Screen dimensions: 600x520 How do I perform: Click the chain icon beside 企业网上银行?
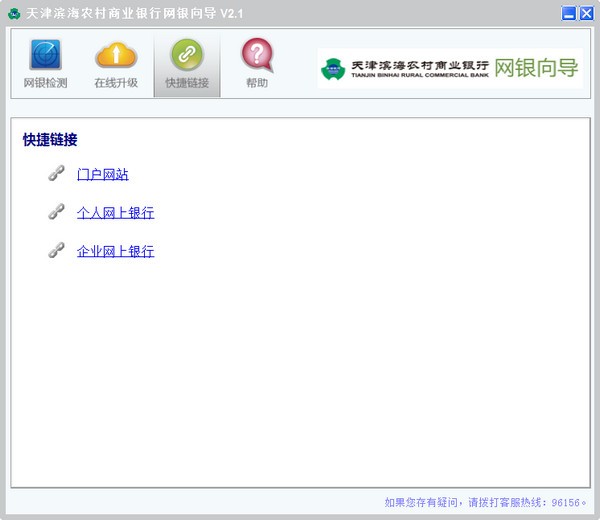[x=56, y=250]
